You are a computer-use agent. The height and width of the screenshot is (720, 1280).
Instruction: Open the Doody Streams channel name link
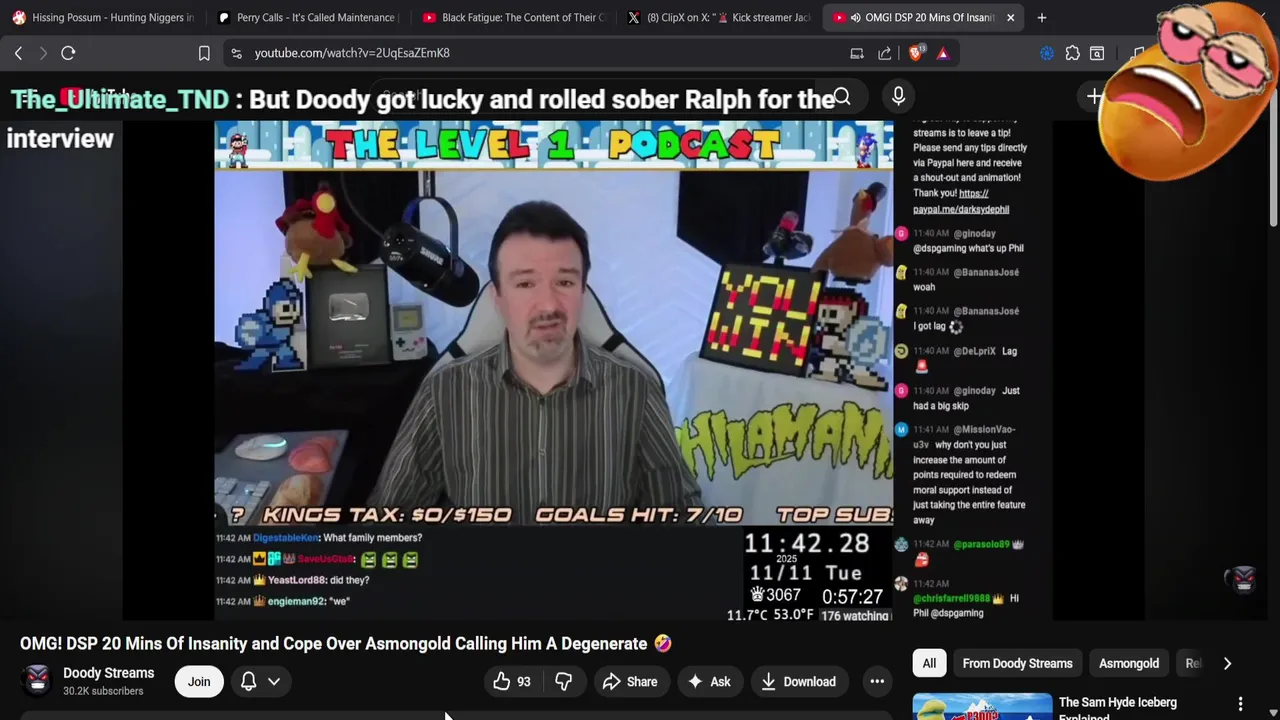tap(108, 673)
